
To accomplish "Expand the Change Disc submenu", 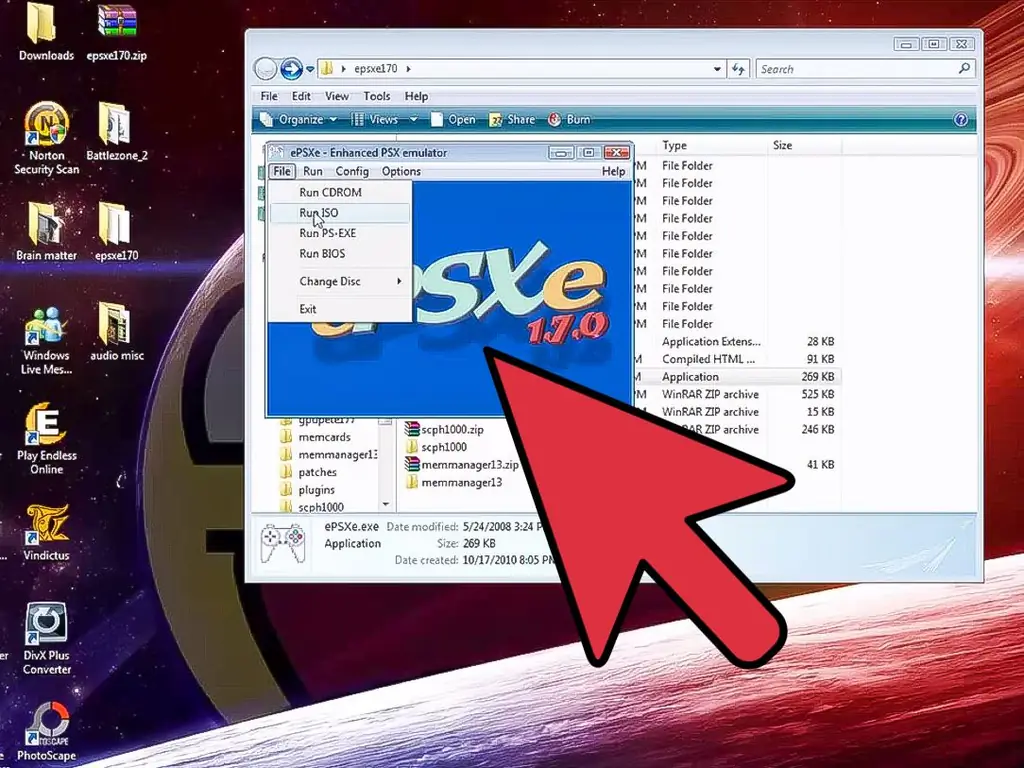I will (340, 281).
